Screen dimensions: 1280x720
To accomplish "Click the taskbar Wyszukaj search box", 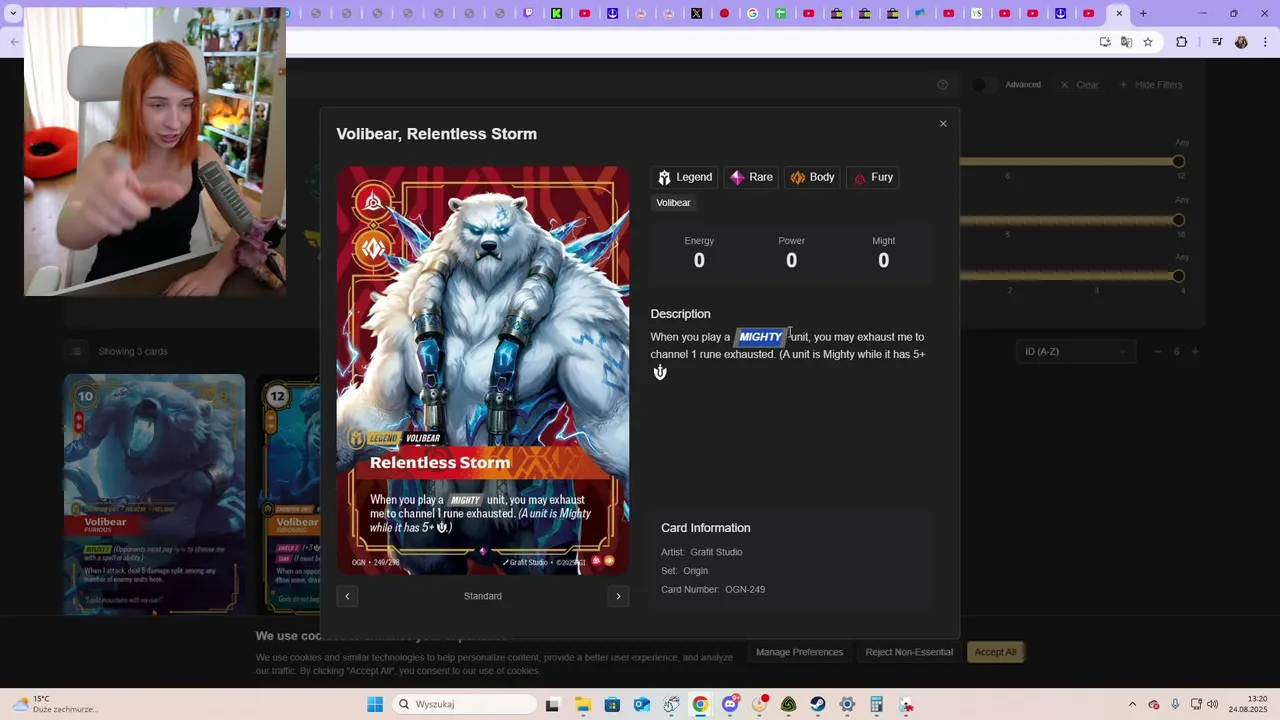I will click(465, 705).
